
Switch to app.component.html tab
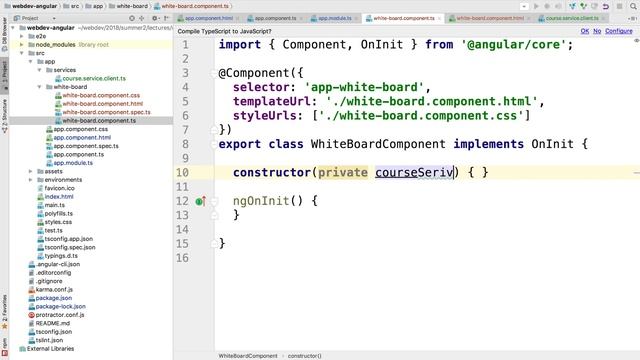point(209,18)
